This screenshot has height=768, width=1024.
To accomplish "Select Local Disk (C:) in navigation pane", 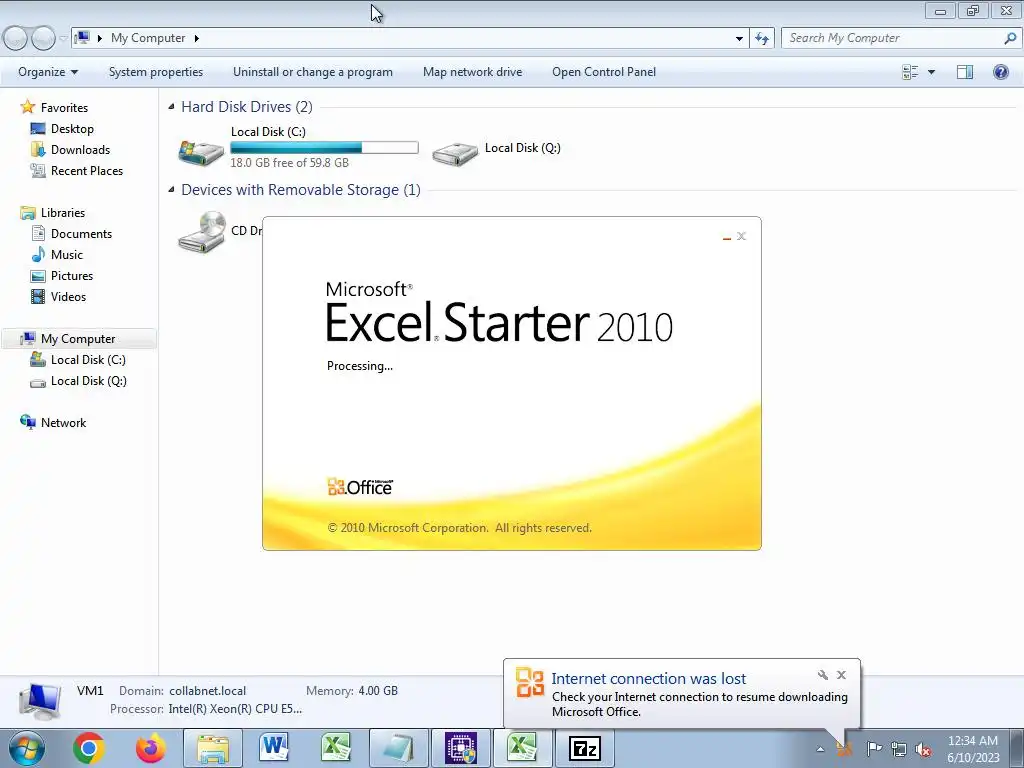I will 88,360.
